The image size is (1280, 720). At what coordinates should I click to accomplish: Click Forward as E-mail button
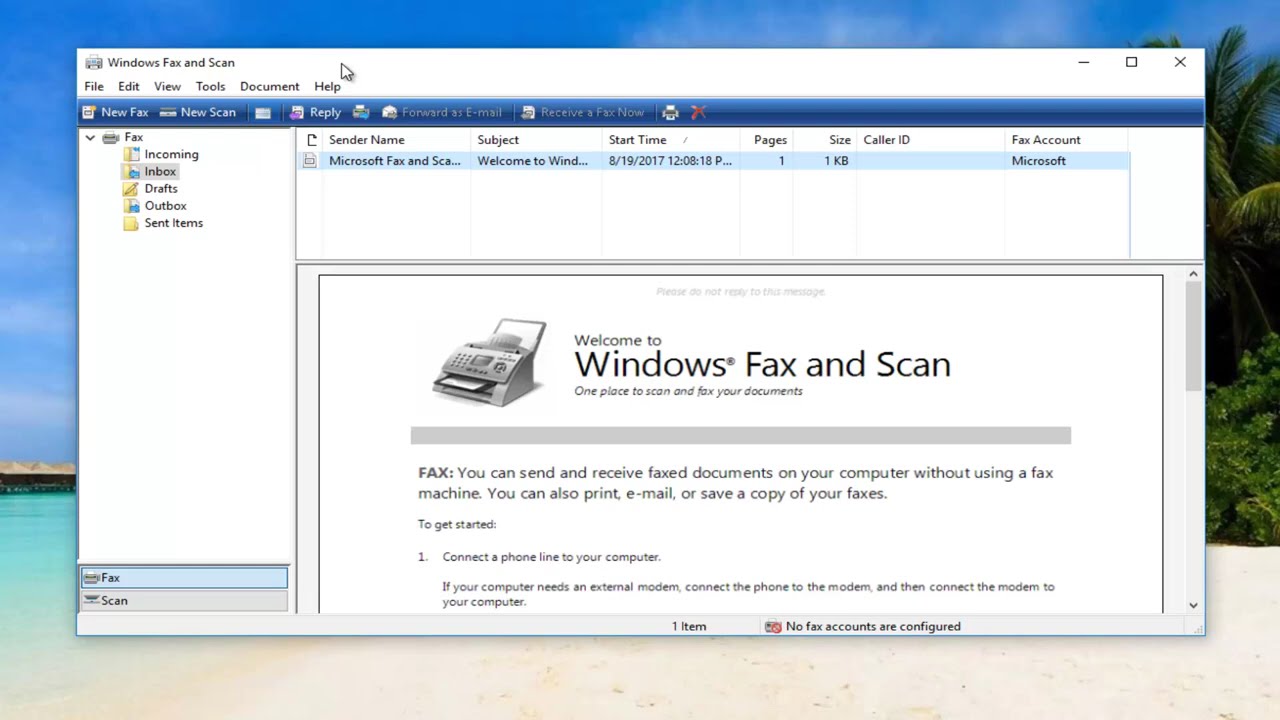(x=442, y=112)
